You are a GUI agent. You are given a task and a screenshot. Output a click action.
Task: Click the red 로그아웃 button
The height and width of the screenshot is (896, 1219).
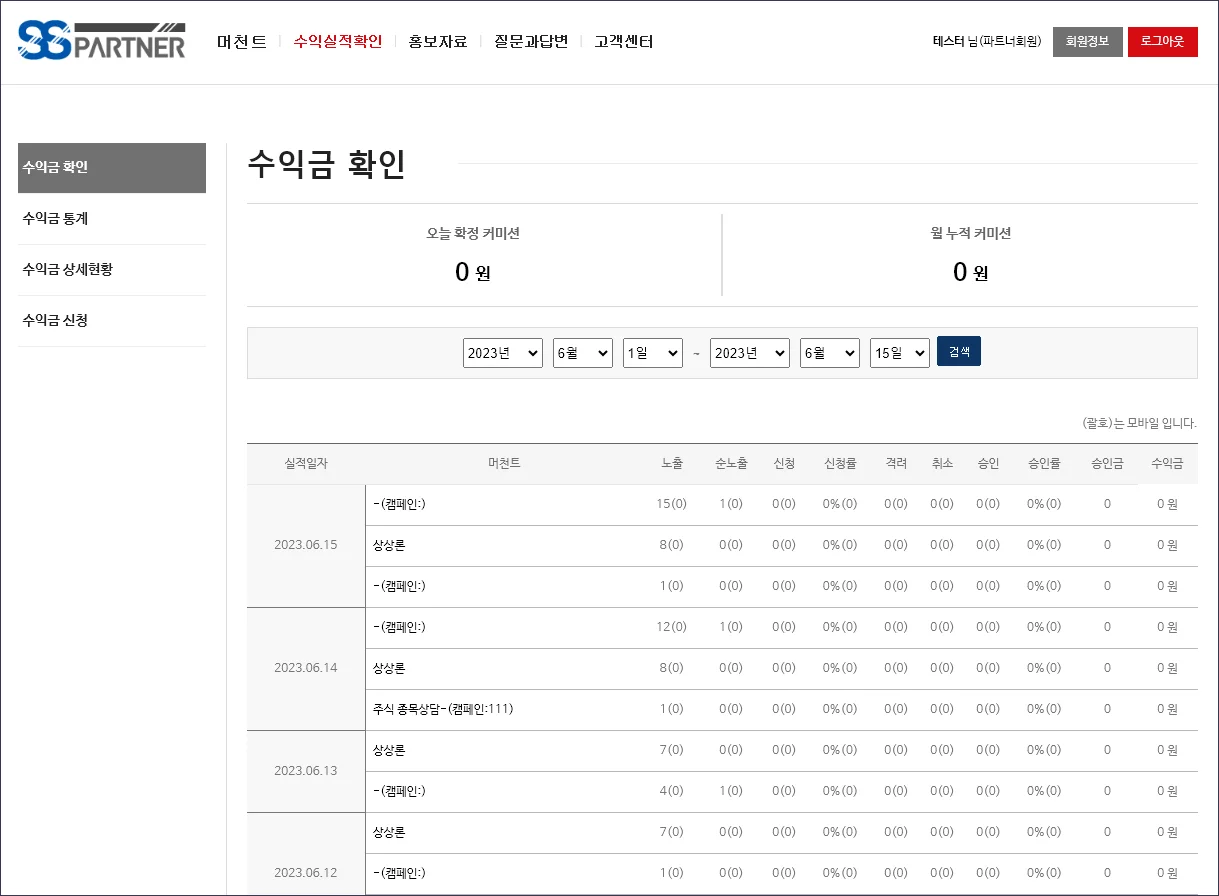click(1163, 42)
